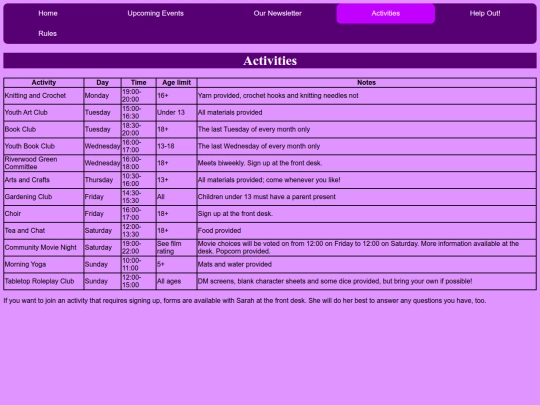Image resolution: width=540 pixels, height=405 pixels.
Task: Select the Tabletop Roleplay Club cell
Action: coord(44,281)
